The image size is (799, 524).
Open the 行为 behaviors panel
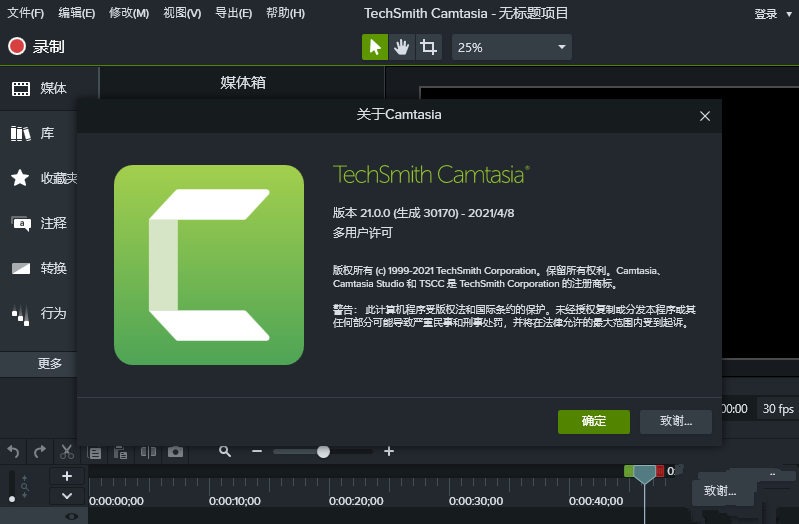click(x=39, y=313)
